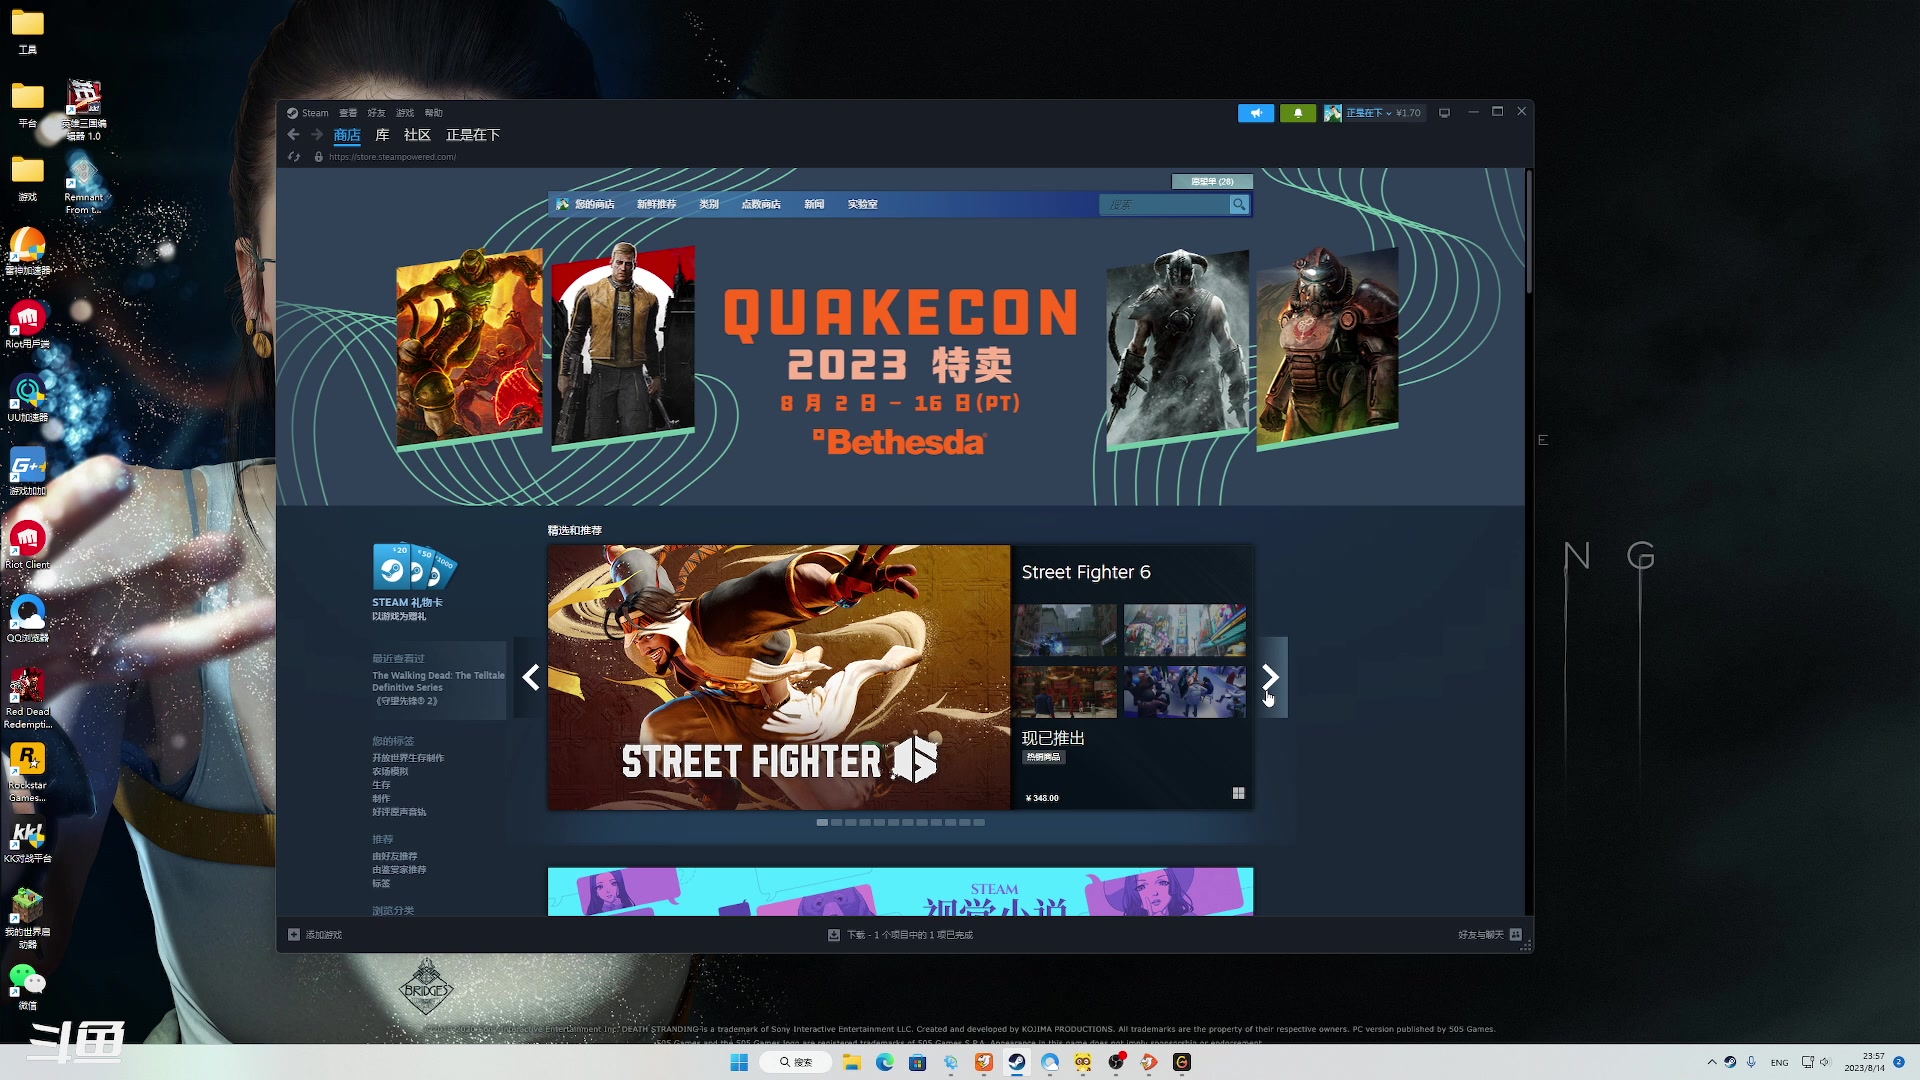
Task: Click the page reload icon
Action: (x=294, y=157)
